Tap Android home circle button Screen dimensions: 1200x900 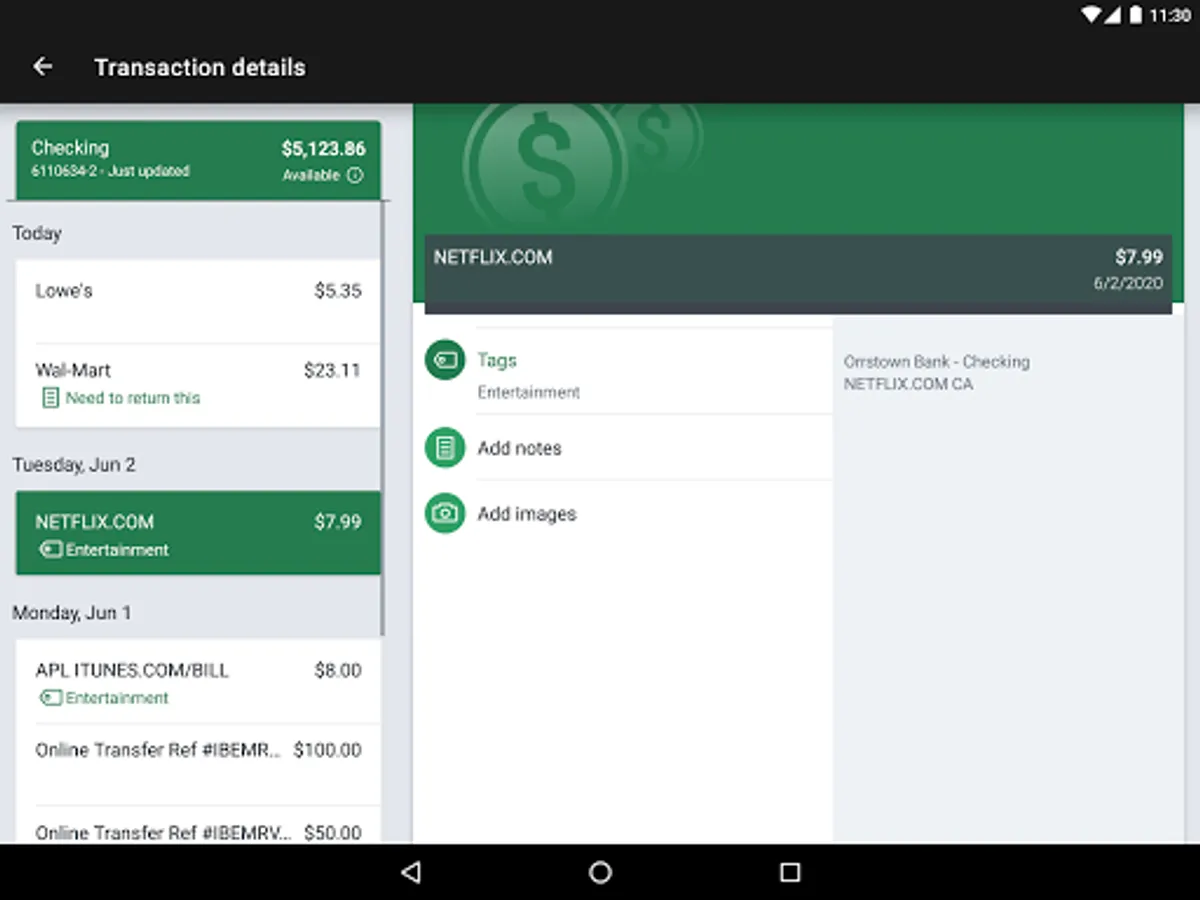[600, 872]
